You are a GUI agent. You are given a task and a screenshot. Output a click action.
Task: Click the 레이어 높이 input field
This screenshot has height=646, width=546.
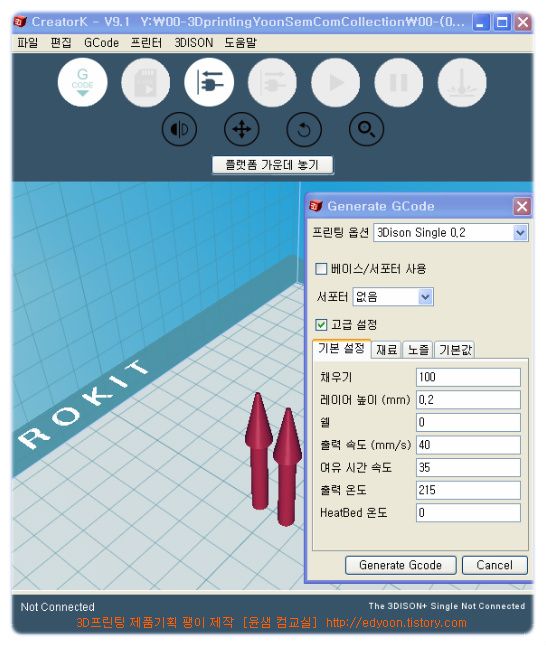pyautogui.click(x=468, y=400)
